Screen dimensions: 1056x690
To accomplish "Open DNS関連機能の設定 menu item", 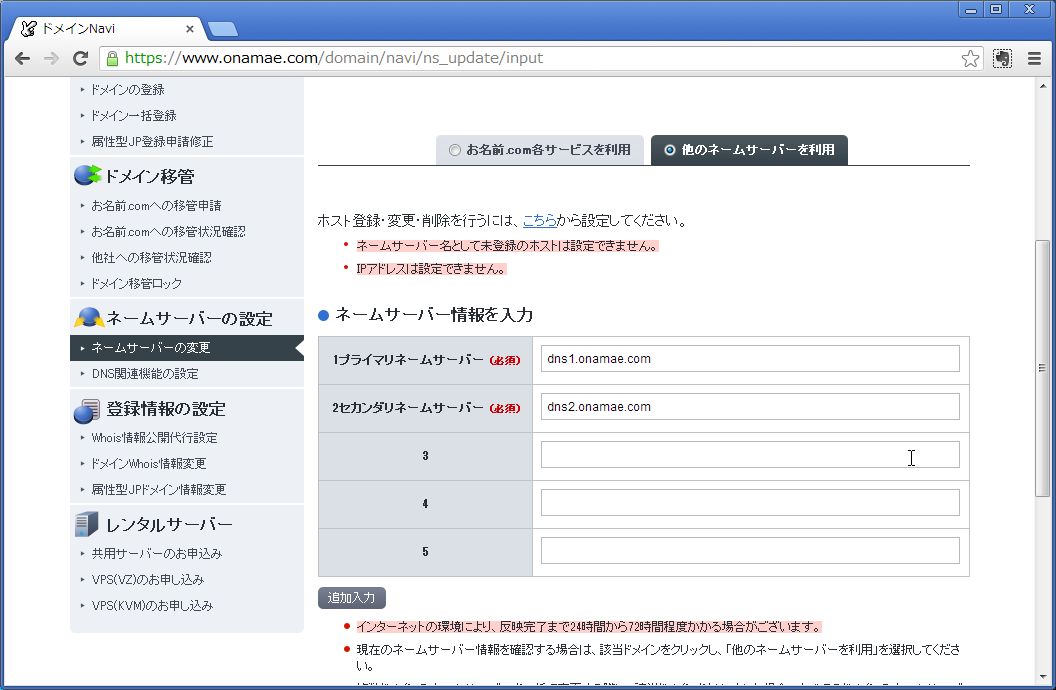I will [145, 374].
